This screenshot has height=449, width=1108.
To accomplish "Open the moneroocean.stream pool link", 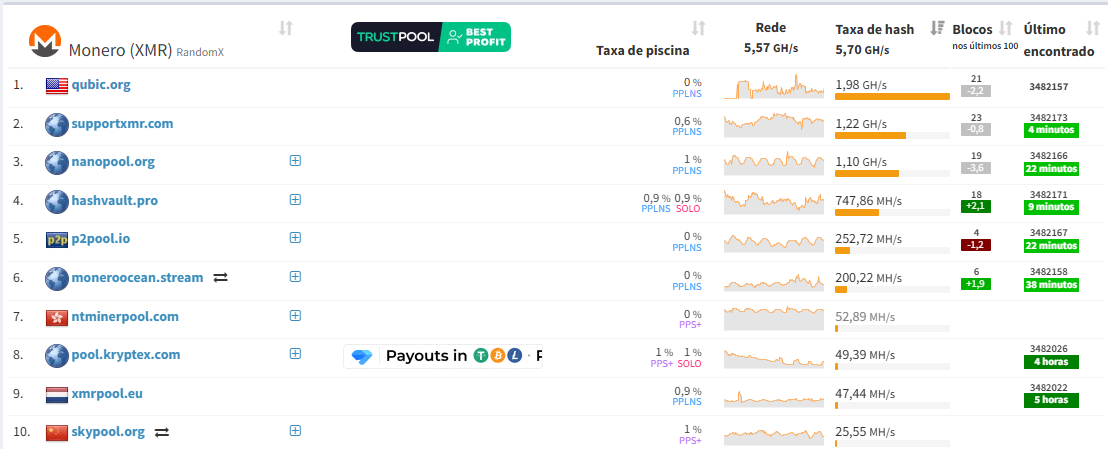I will pos(137,278).
